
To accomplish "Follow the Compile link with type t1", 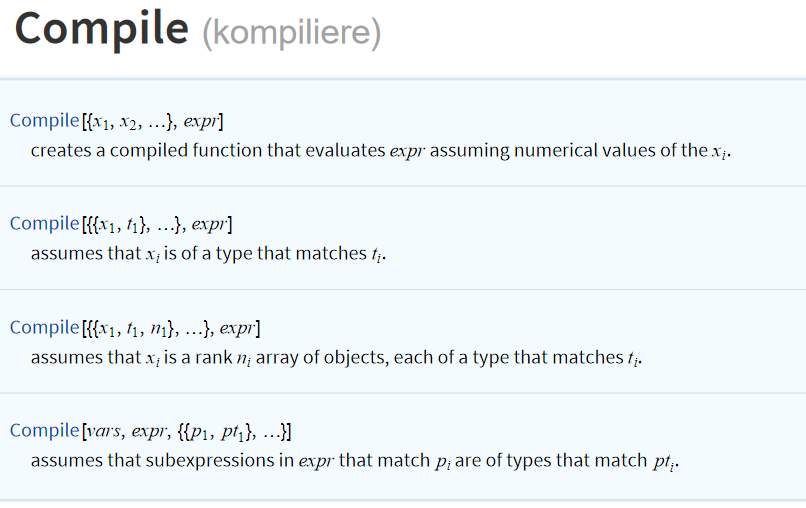I will click(45, 224).
